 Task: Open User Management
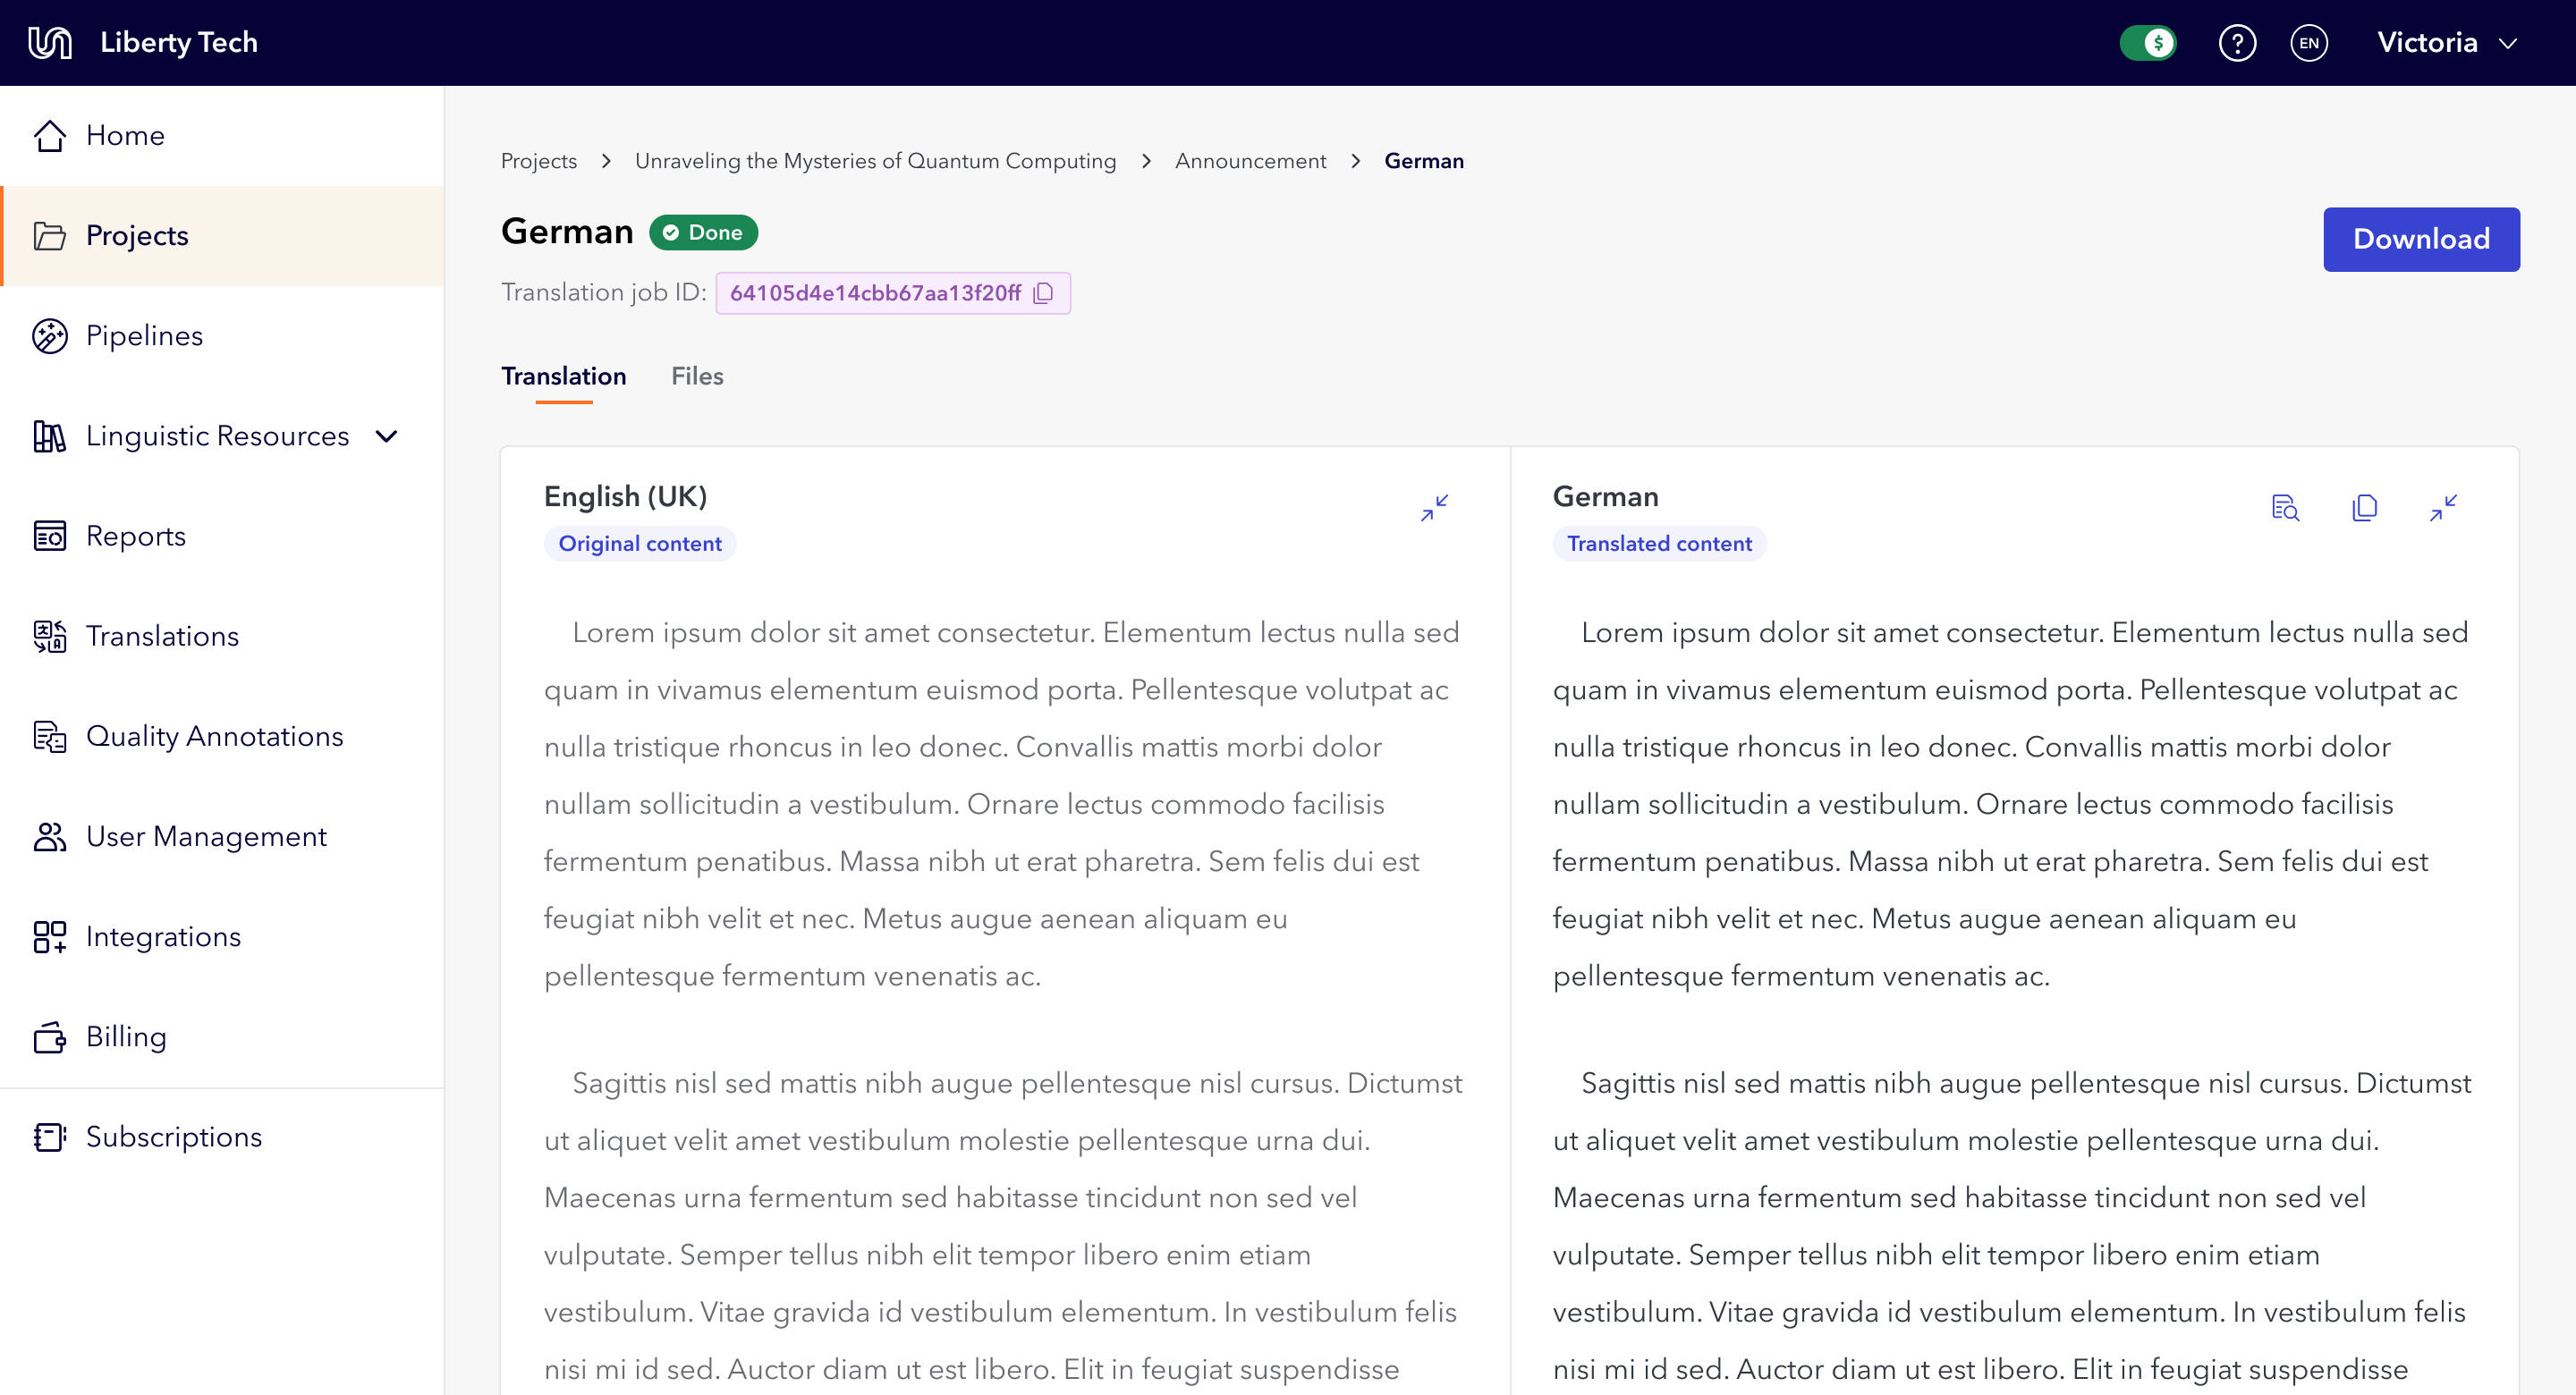click(x=222, y=836)
